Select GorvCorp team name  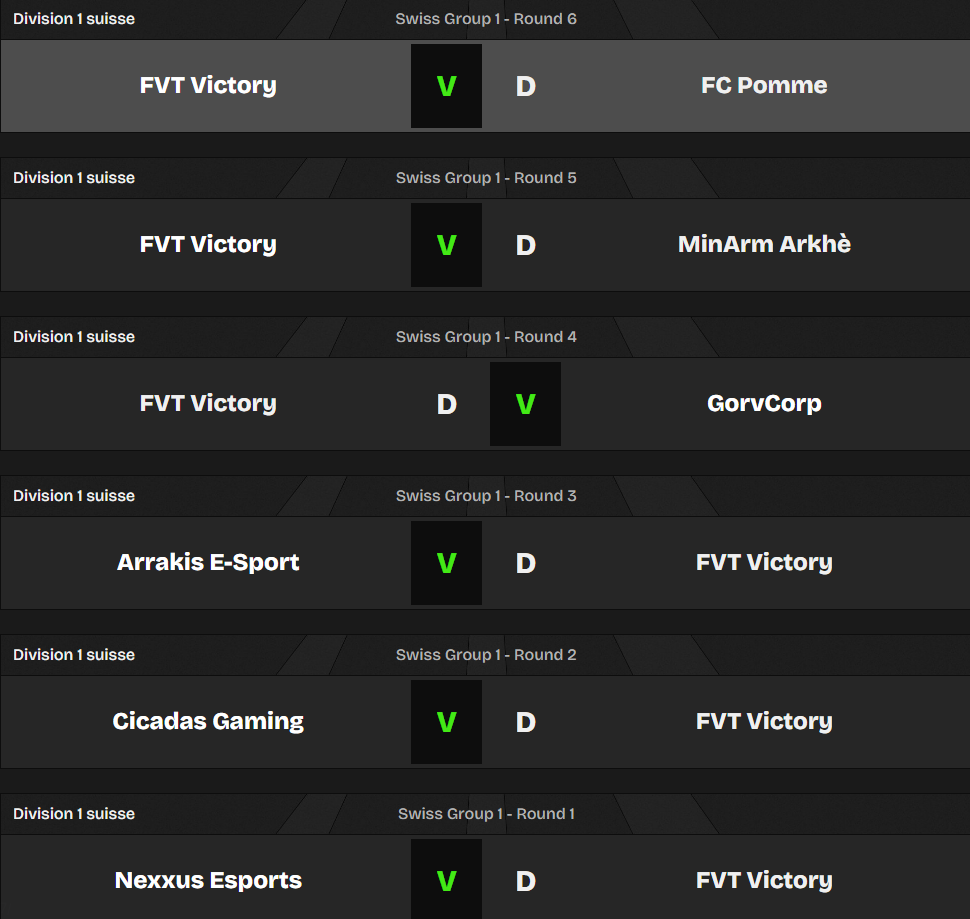[x=764, y=403]
